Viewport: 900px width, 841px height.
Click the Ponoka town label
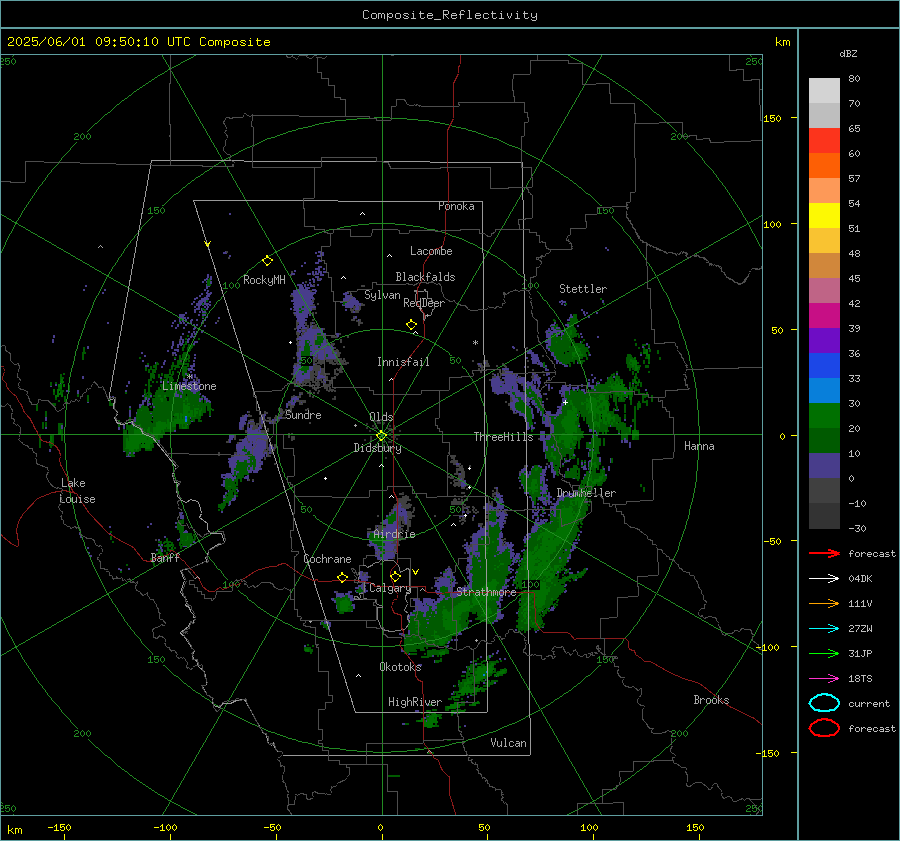coord(456,206)
